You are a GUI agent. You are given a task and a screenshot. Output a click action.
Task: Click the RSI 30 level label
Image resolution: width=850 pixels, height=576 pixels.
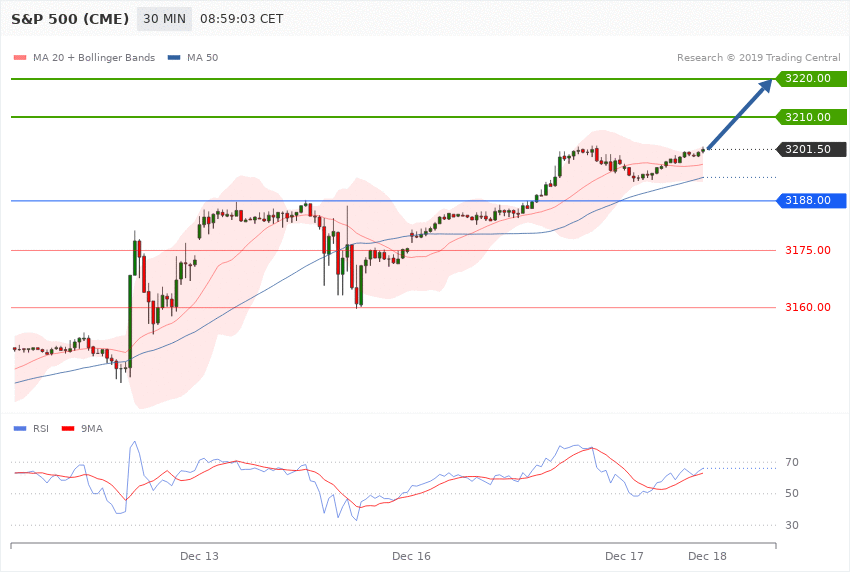click(x=792, y=525)
